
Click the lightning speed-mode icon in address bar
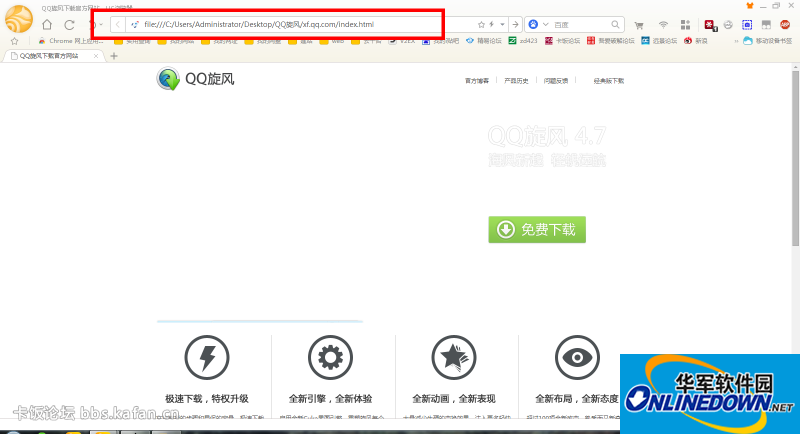(491, 24)
